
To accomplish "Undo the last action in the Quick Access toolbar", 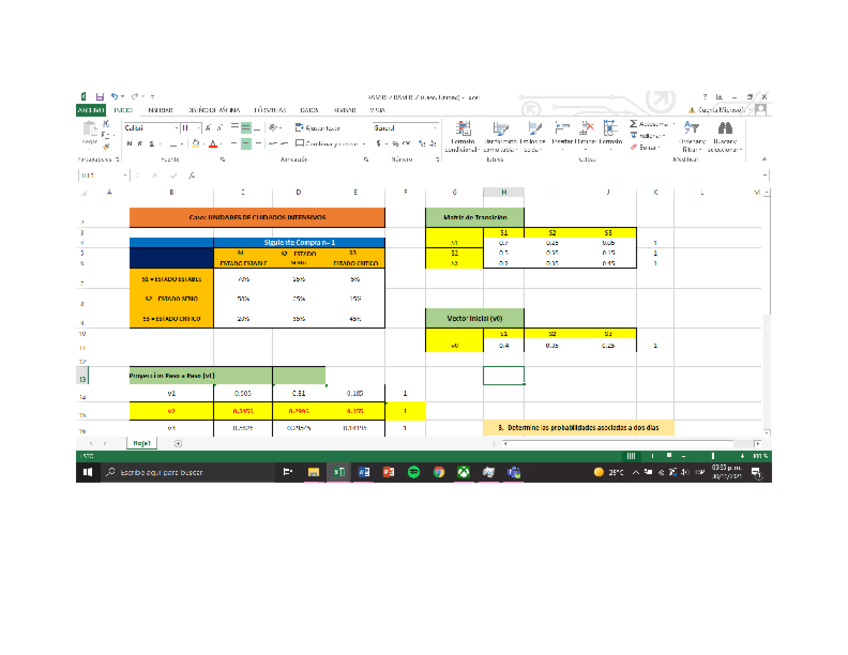I will click(x=115, y=97).
